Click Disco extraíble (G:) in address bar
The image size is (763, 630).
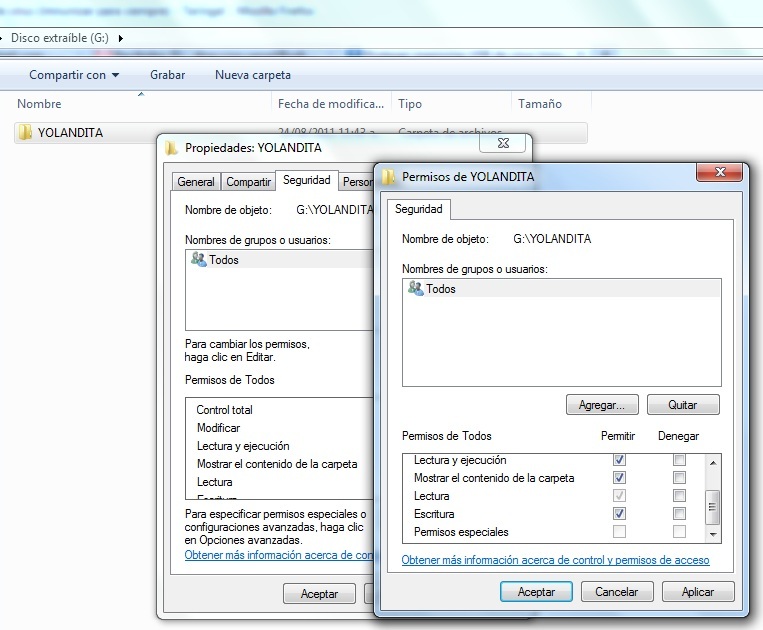point(60,38)
